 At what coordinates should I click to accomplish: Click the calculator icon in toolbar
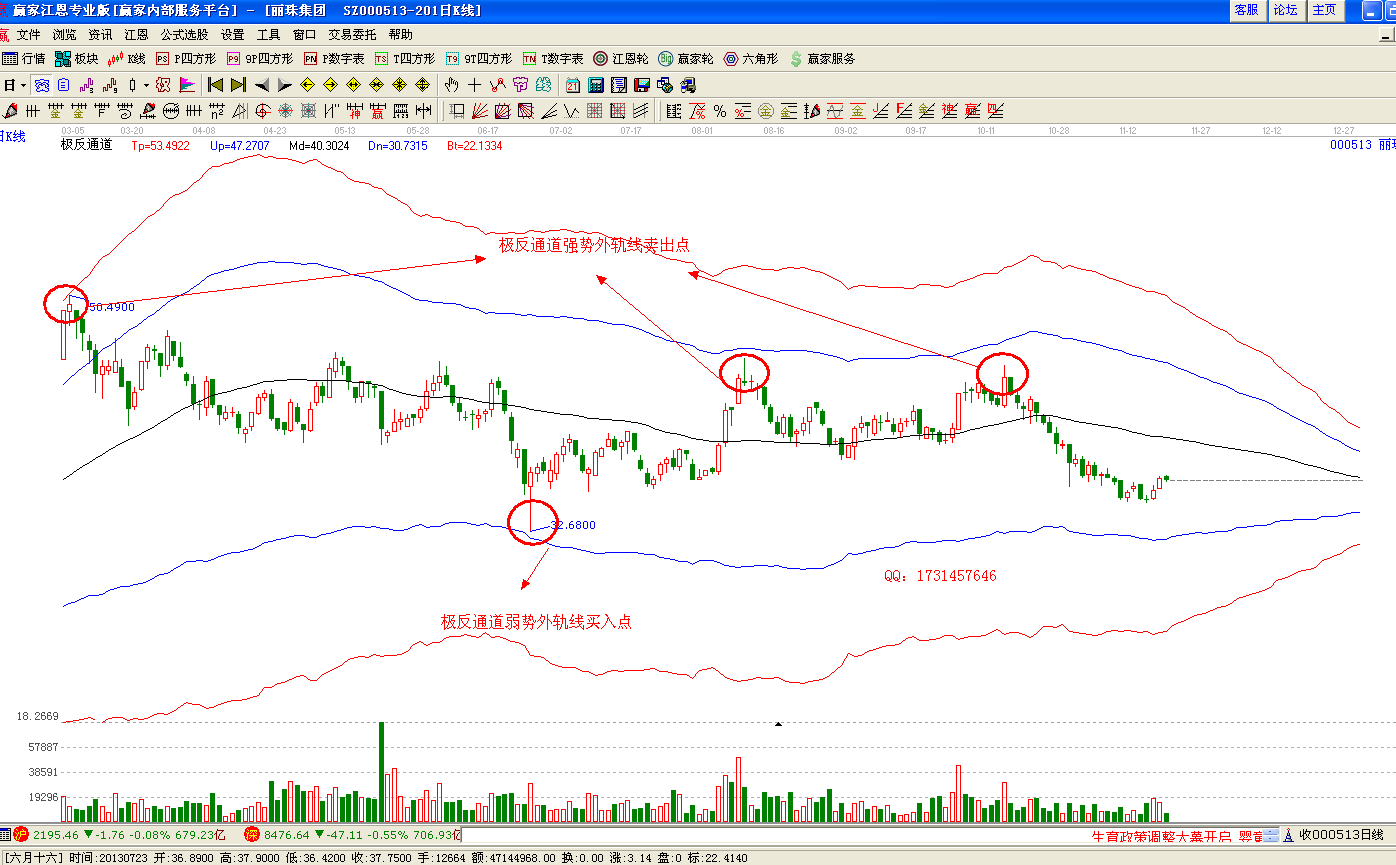[x=596, y=85]
